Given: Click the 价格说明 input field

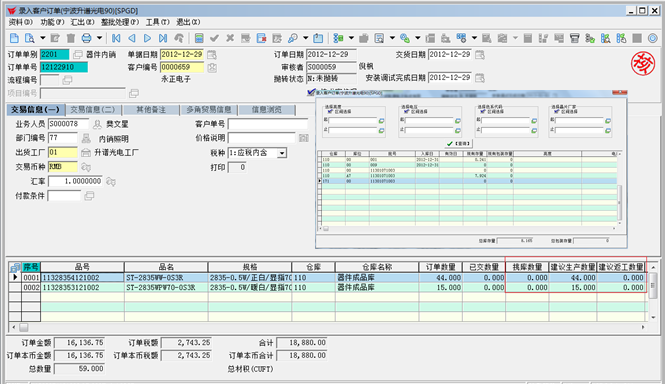Looking at the screenshot, I should (262, 138).
